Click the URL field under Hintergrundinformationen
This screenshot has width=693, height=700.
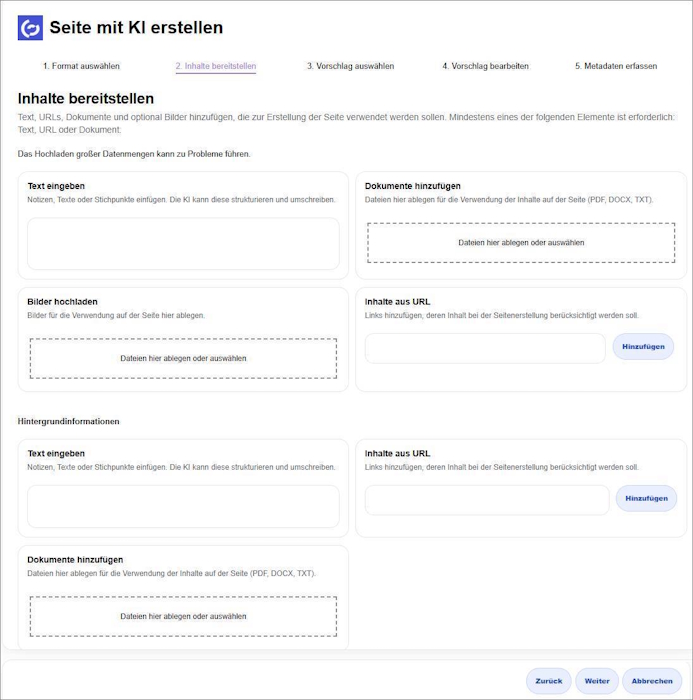coord(486,499)
